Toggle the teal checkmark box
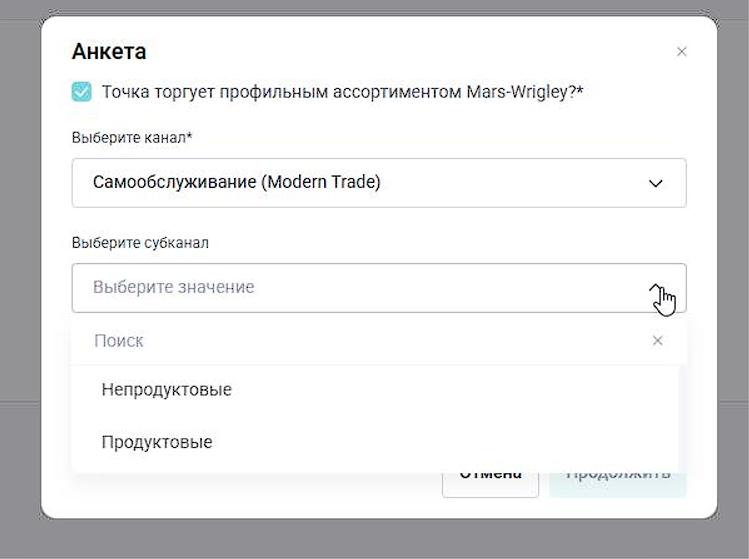749x559 pixels. [82, 92]
